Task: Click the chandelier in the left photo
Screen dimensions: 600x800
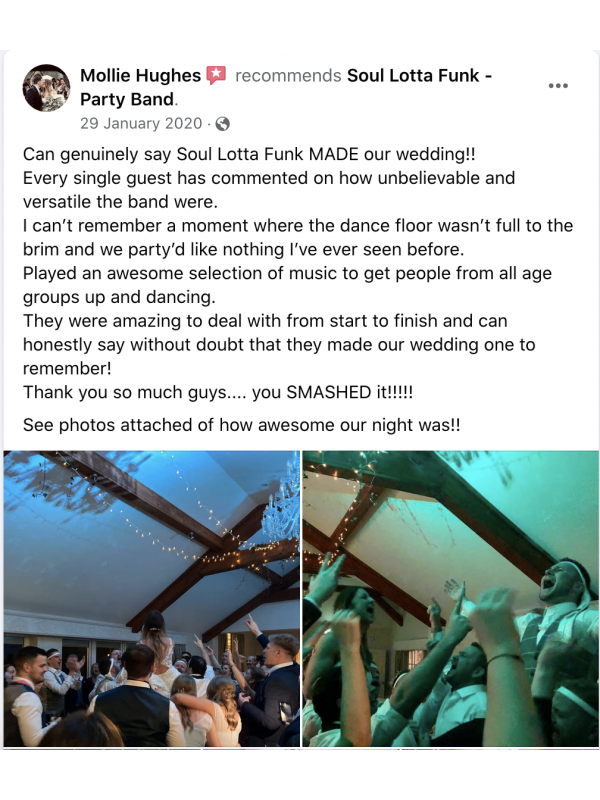Action: (282, 505)
